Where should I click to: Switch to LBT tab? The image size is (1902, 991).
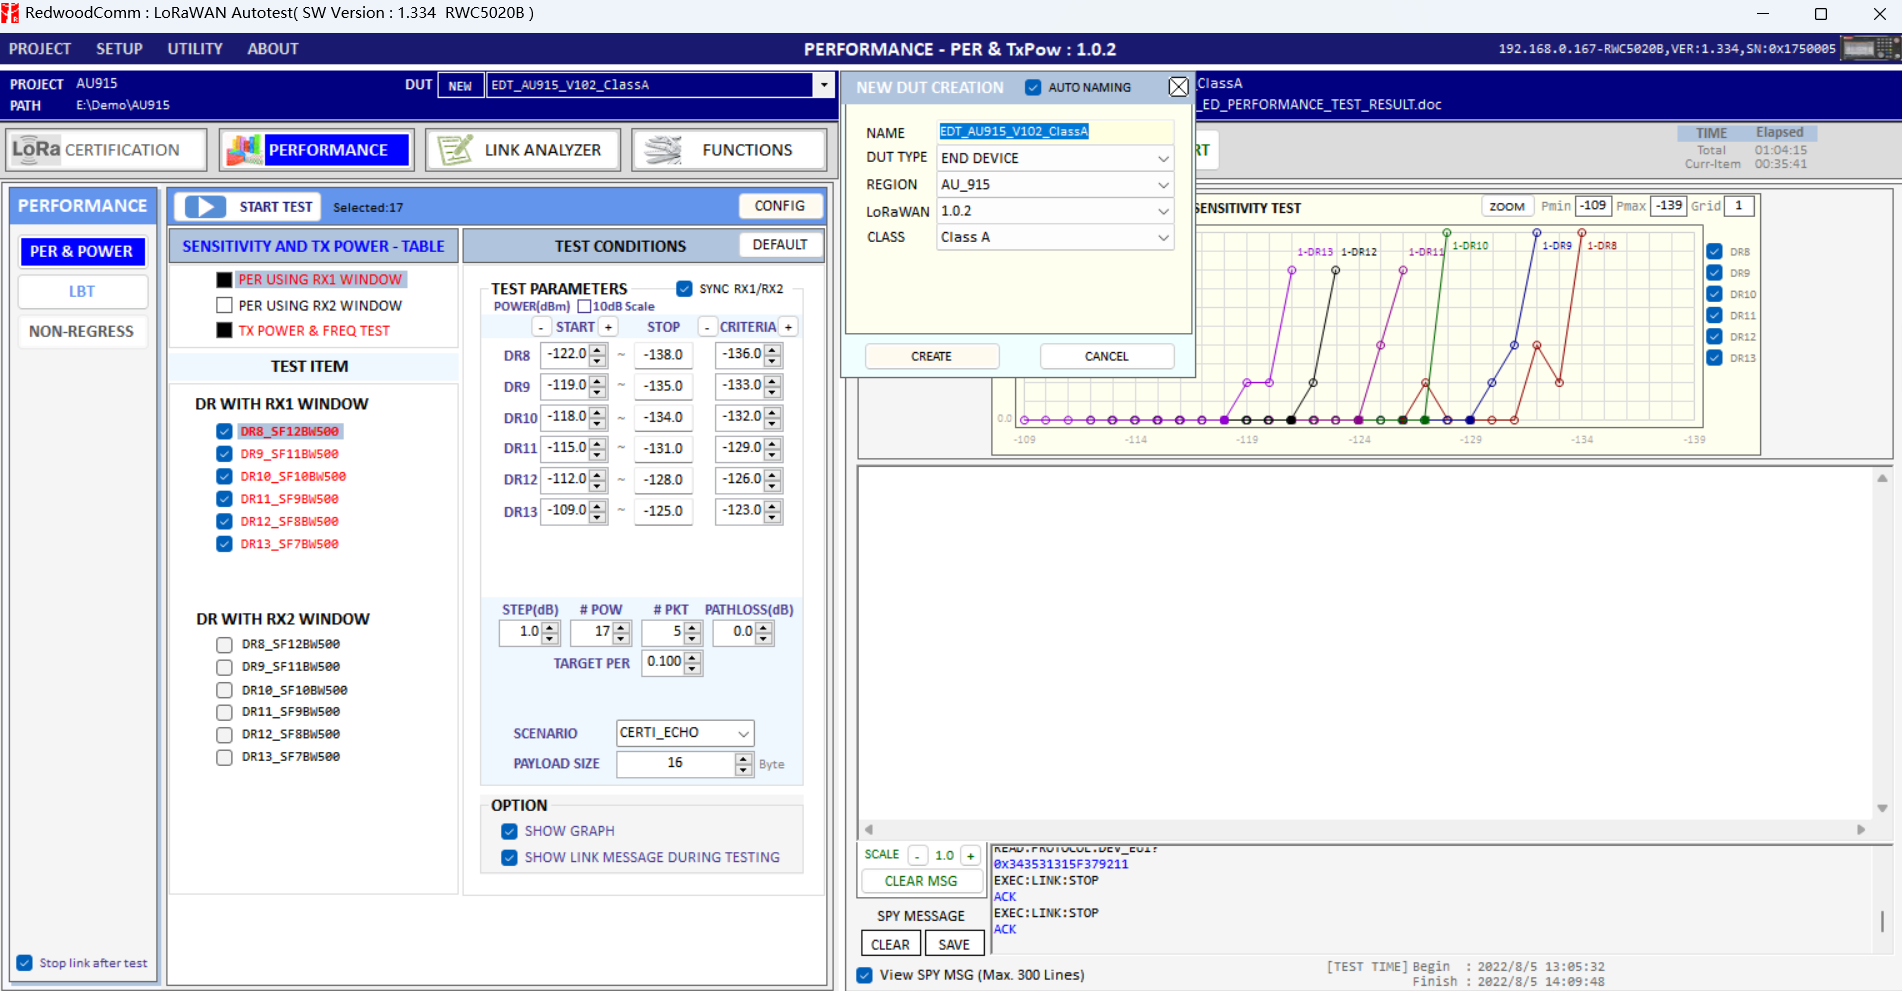[x=82, y=292]
